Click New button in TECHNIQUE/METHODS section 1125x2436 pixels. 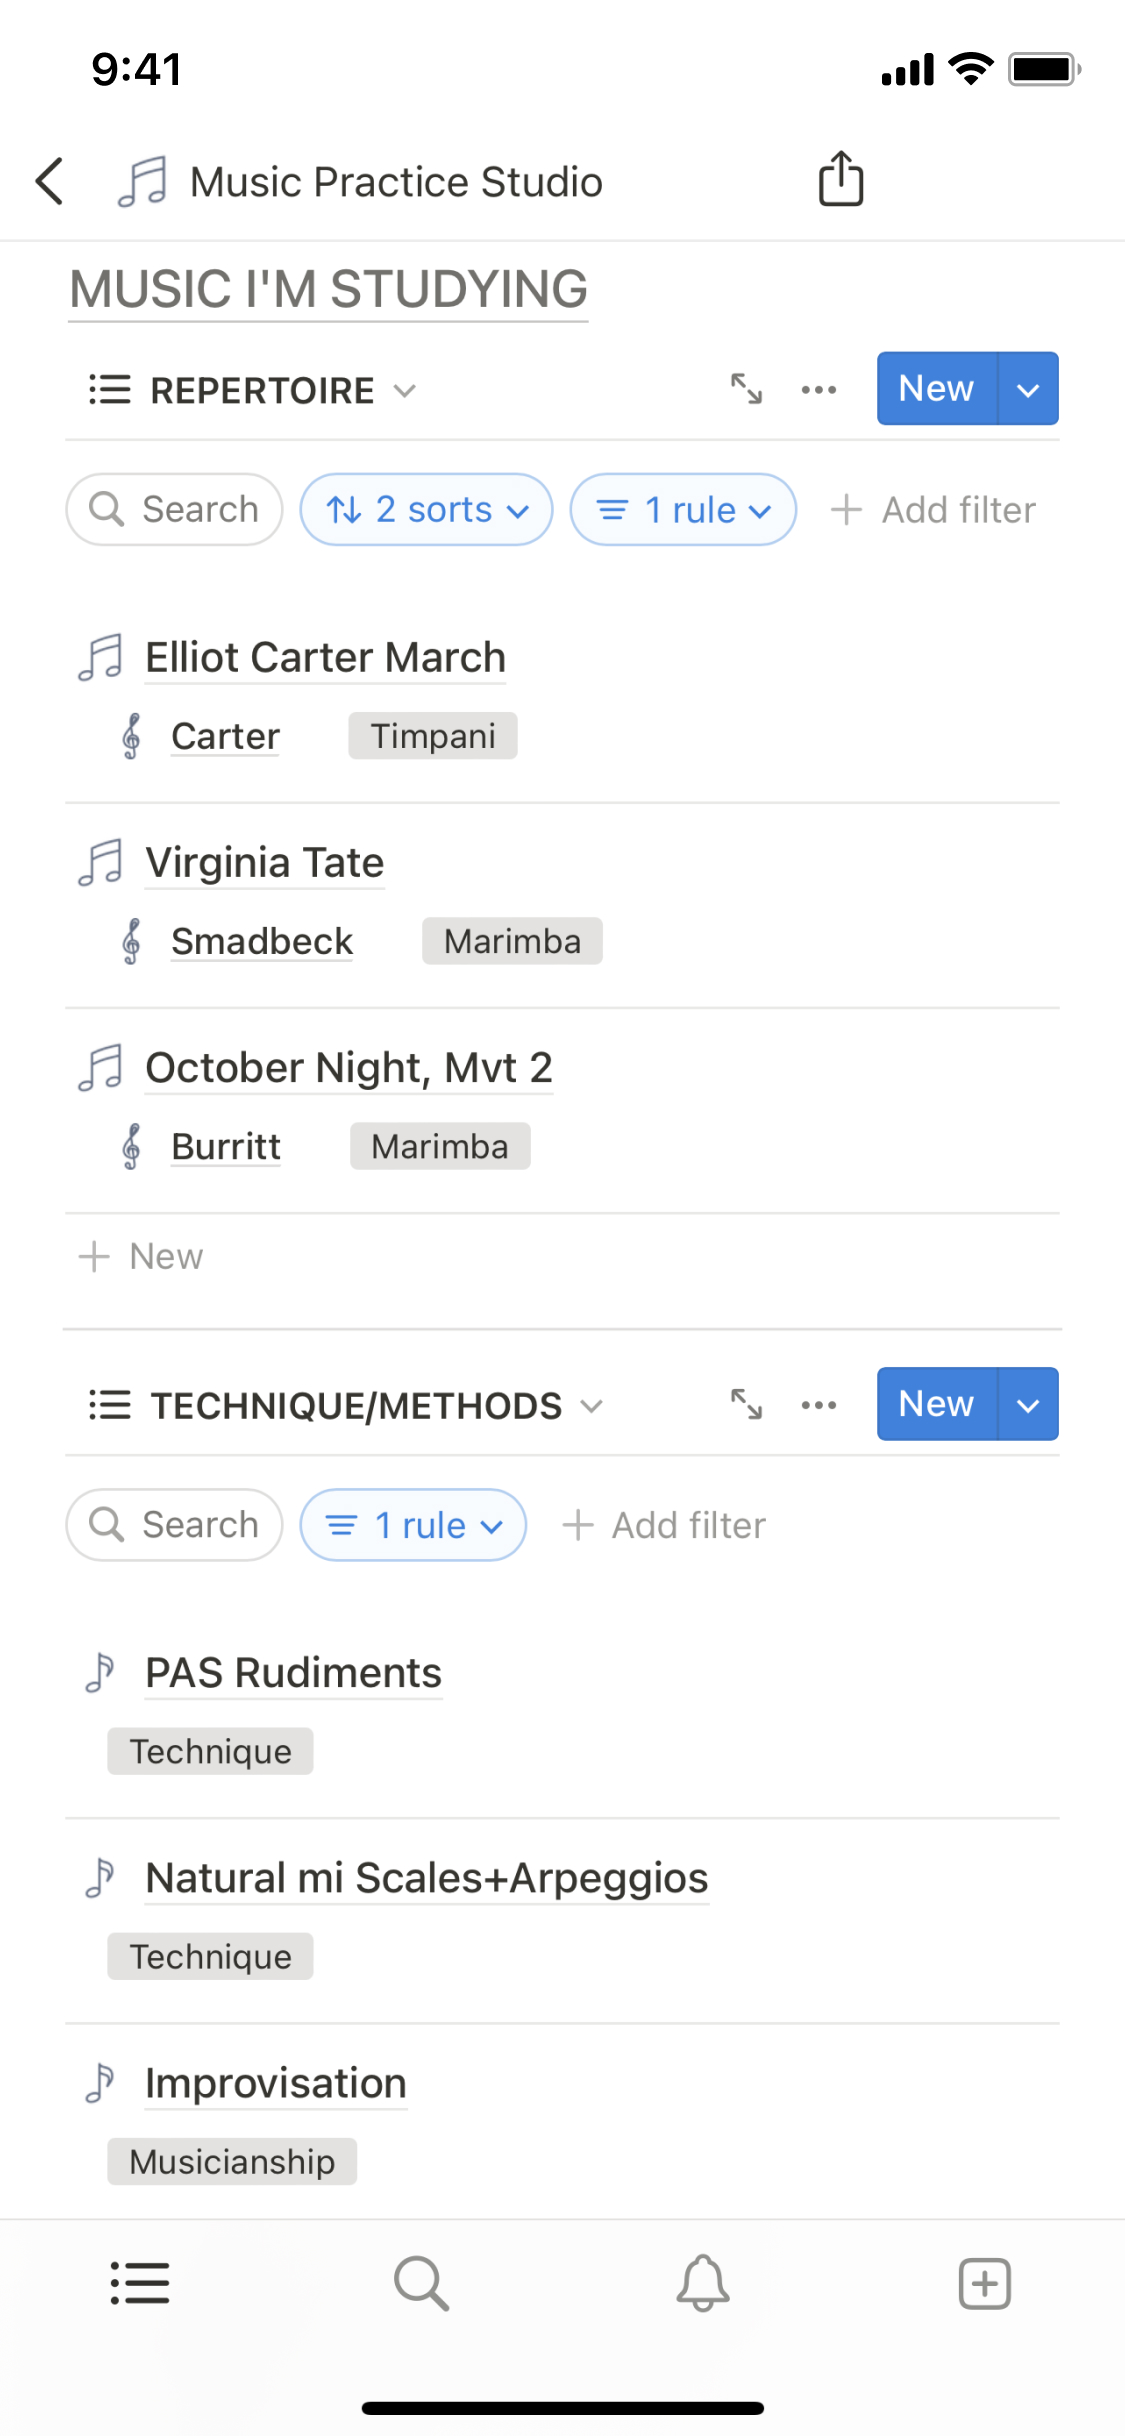(936, 1404)
